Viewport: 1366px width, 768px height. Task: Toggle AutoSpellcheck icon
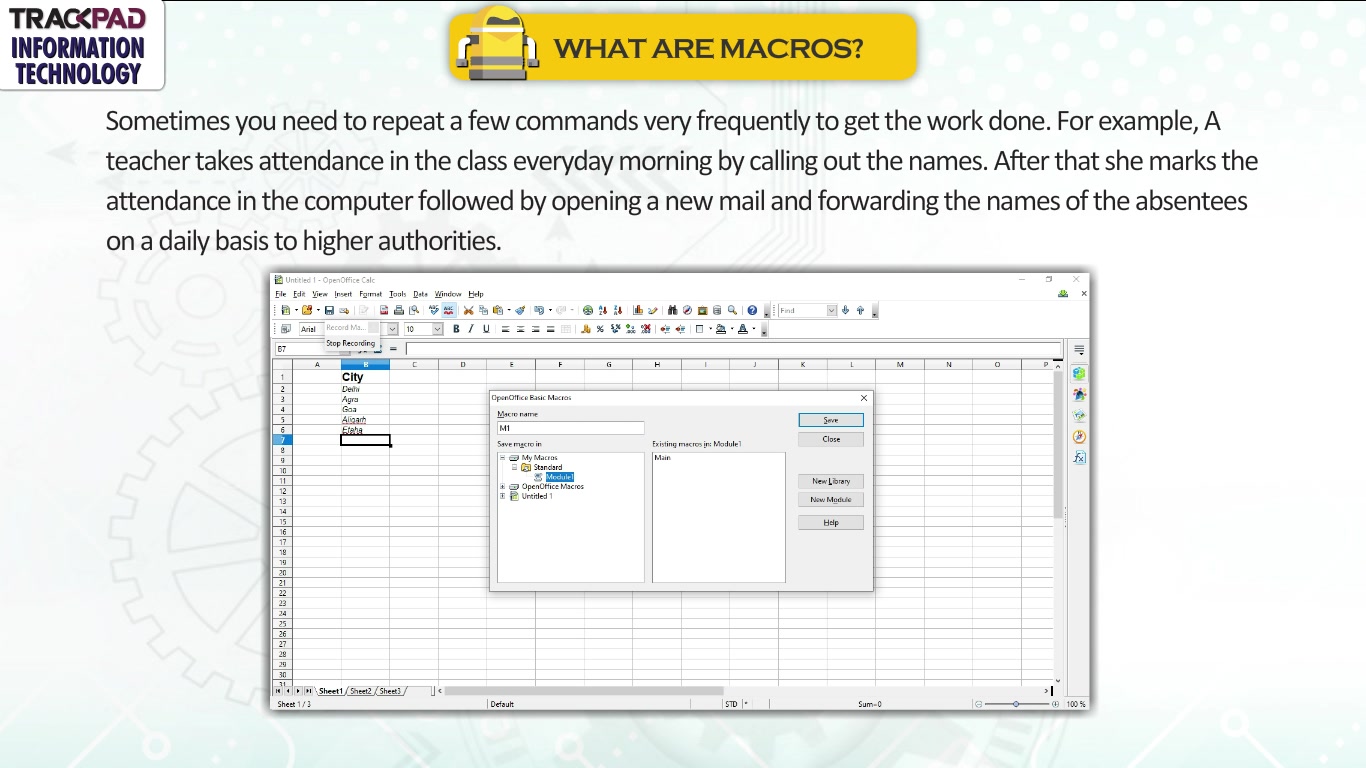point(449,310)
